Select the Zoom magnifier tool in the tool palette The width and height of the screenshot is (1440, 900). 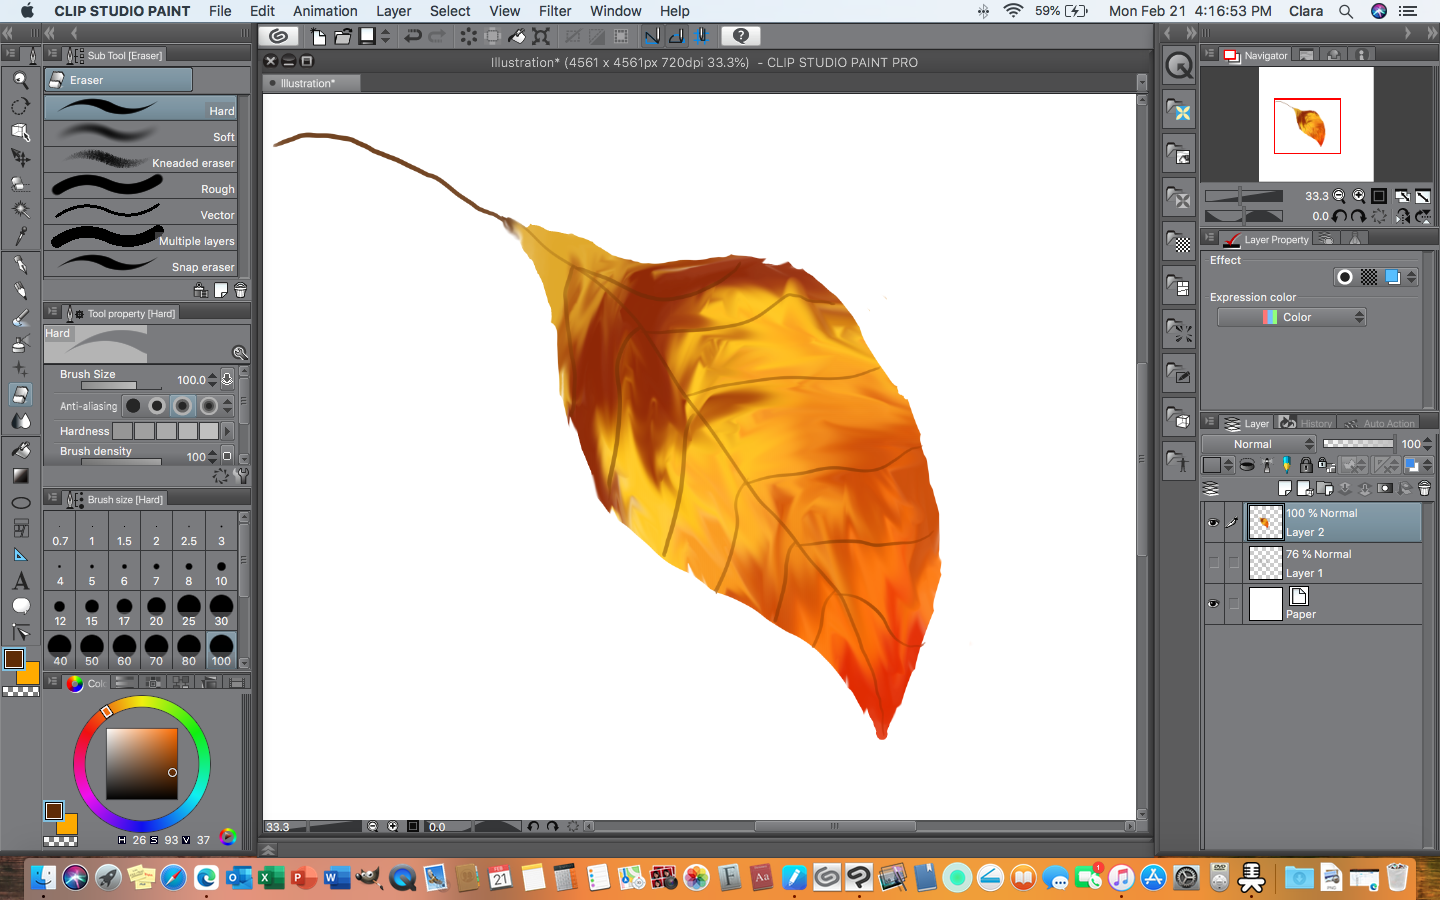click(20, 80)
